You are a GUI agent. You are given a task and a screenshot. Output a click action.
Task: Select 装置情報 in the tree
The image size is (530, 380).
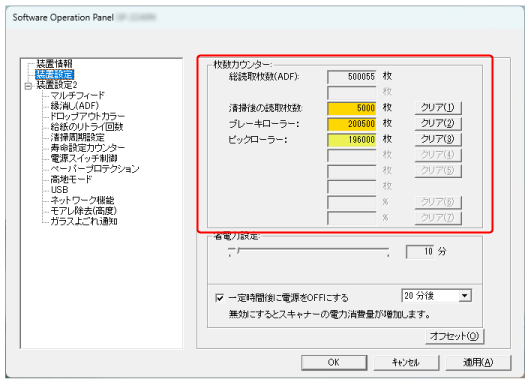pos(54,63)
